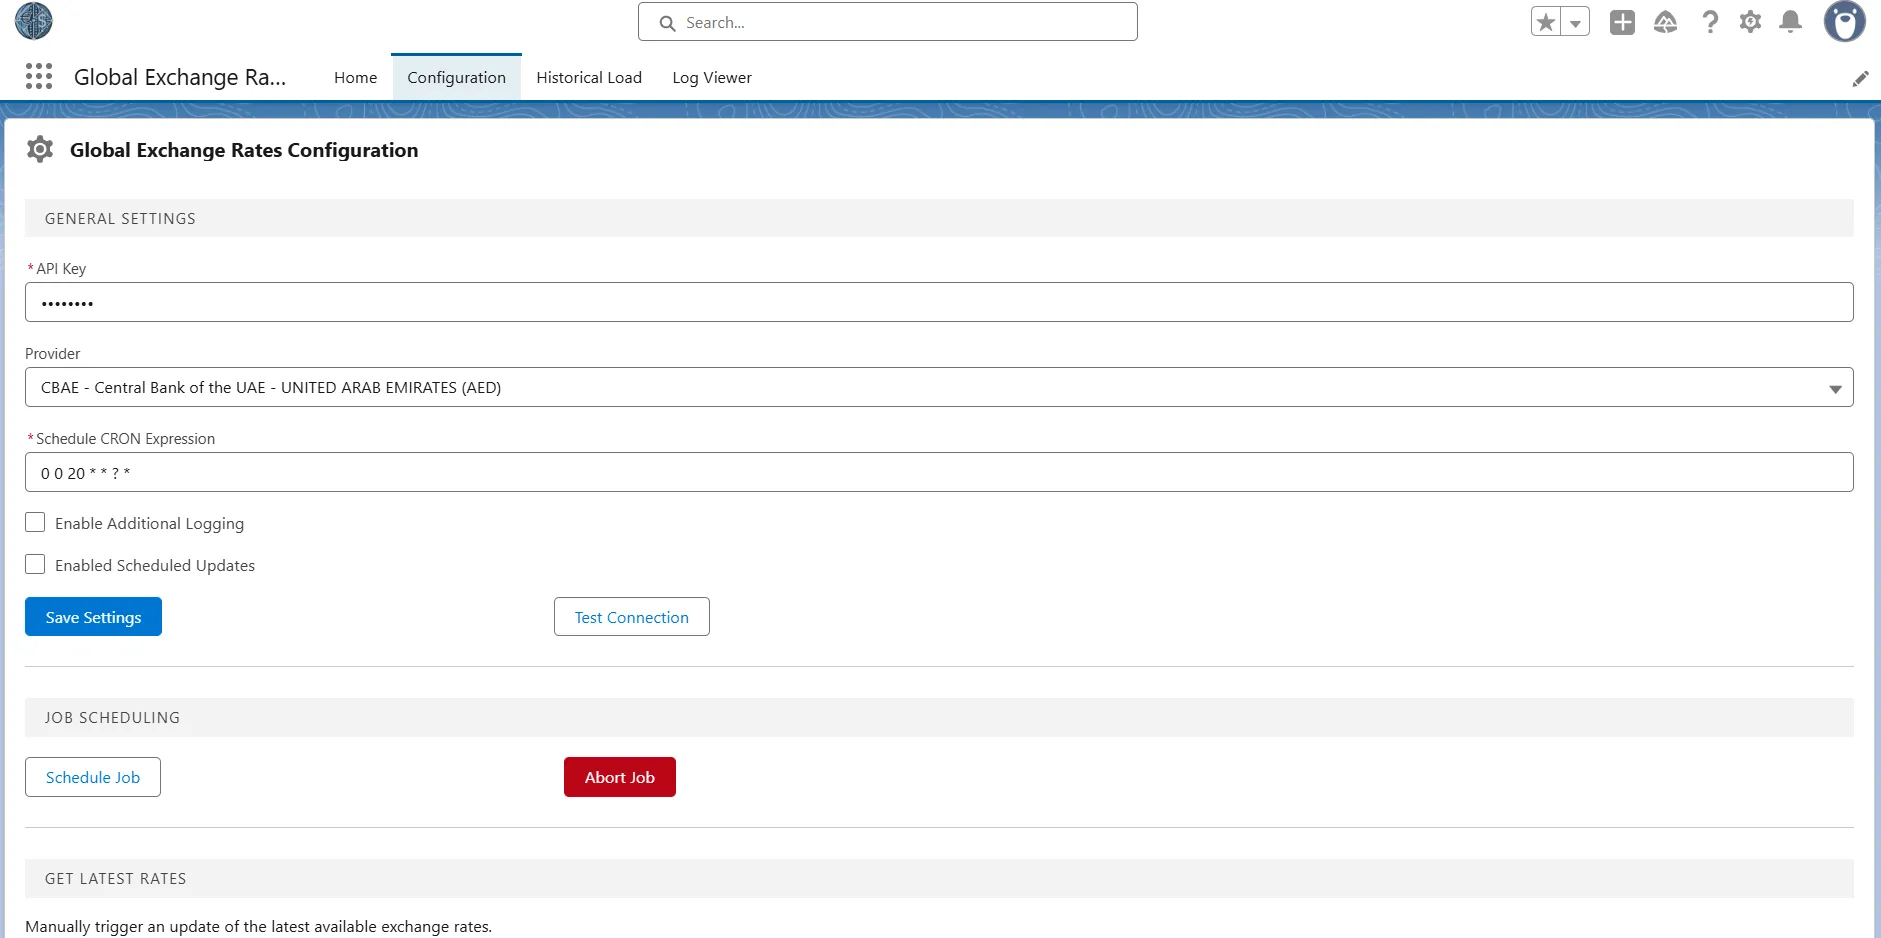Tick the Enabled Scheduled Updates checkbox
The height and width of the screenshot is (938, 1881).
(x=35, y=564)
